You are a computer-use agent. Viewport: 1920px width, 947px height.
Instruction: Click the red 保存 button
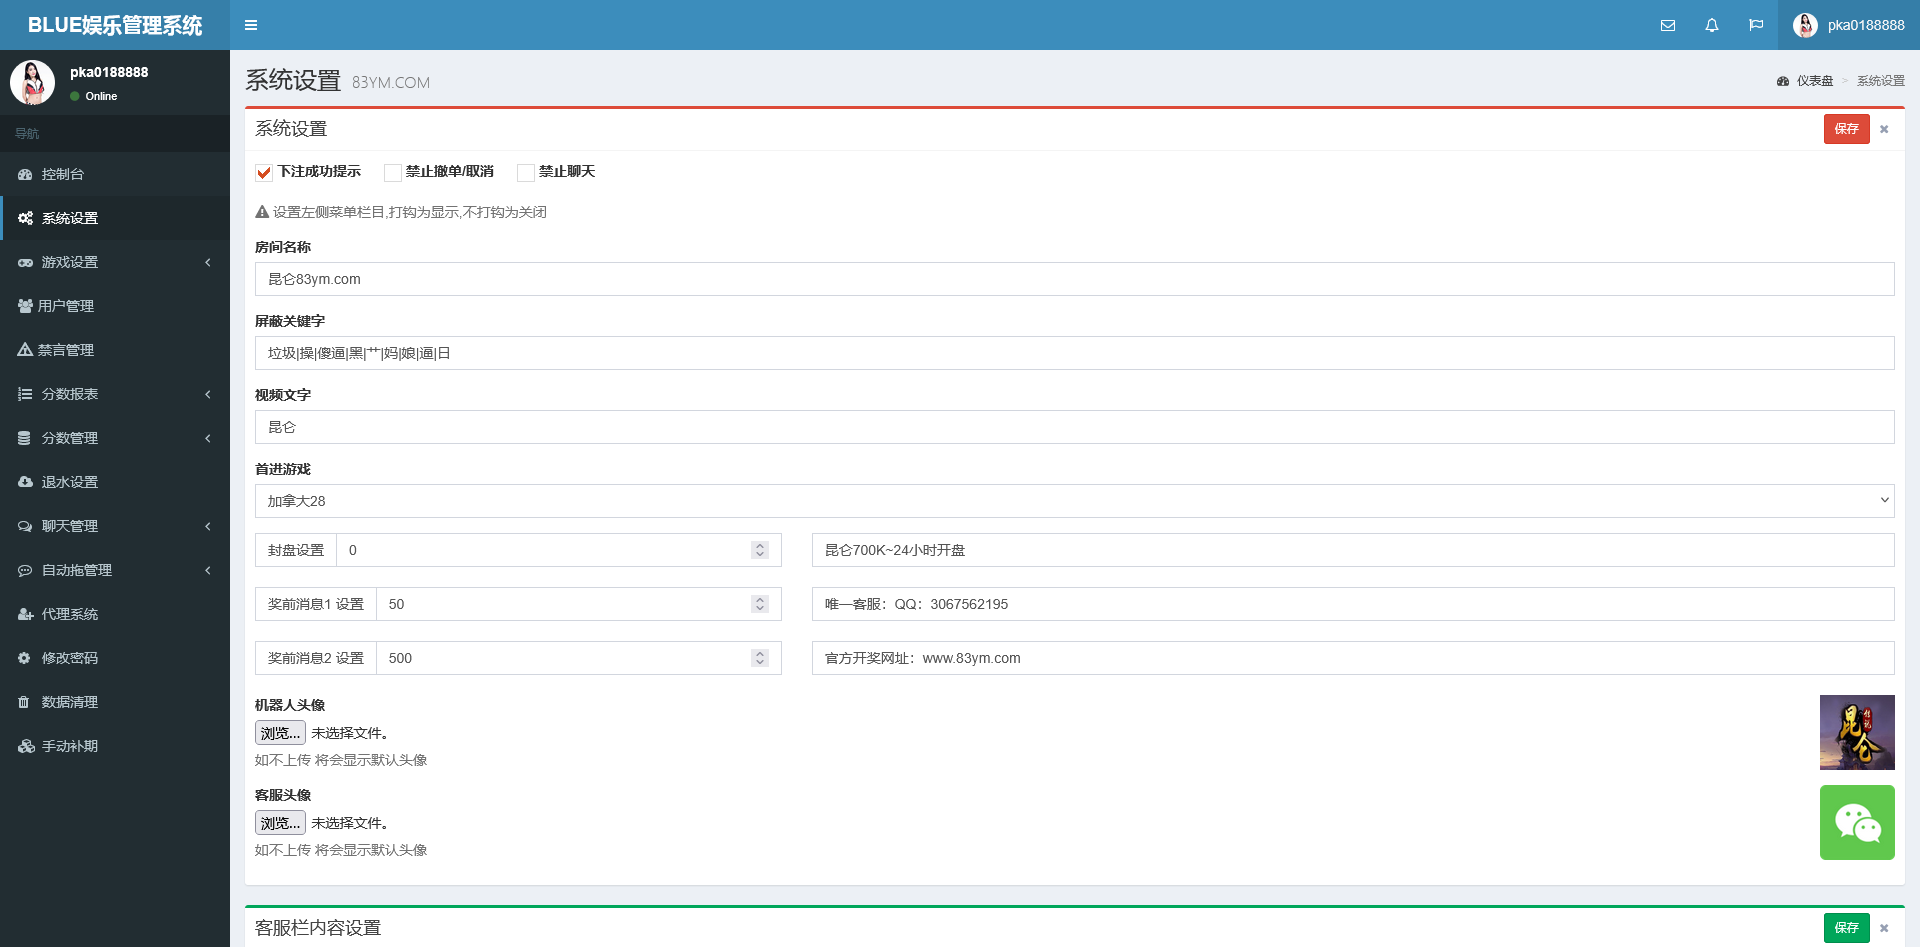pos(1846,129)
